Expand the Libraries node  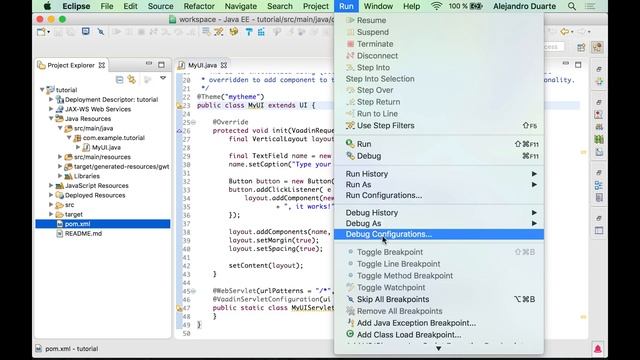click(60, 176)
